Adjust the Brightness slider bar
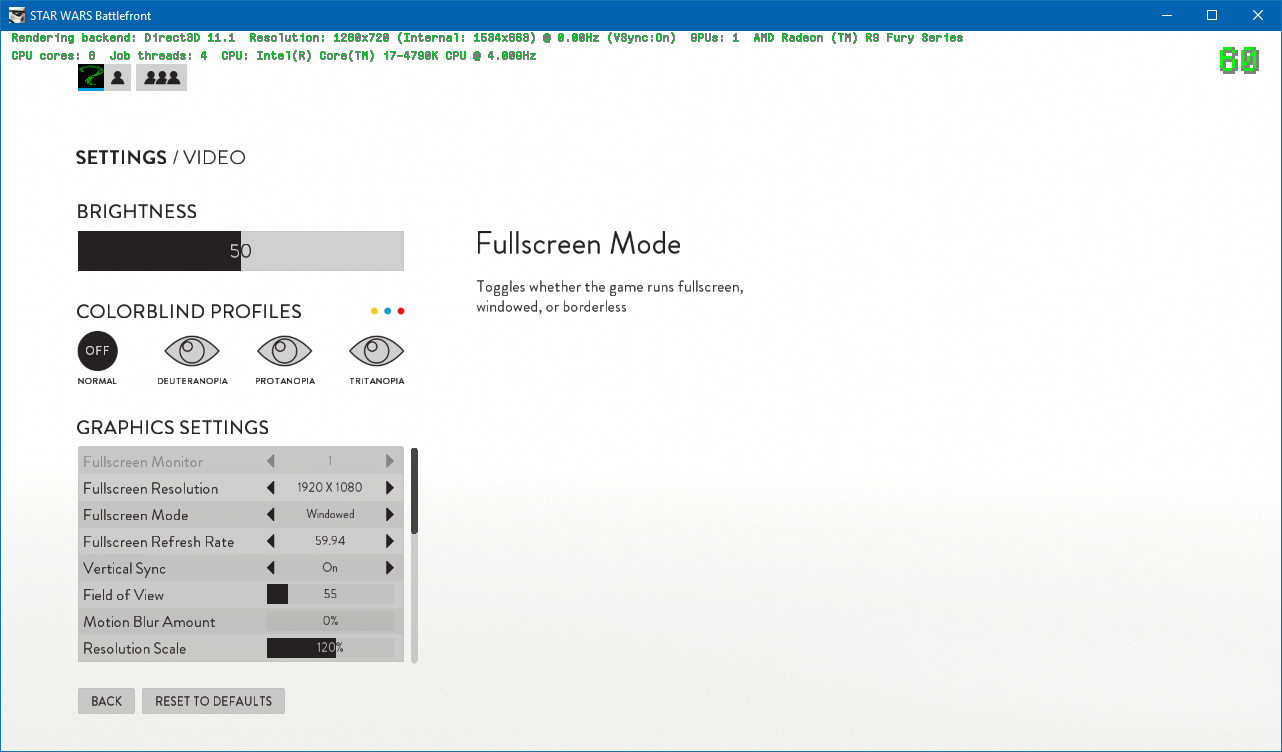The image size is (1282, 752). click(x=241, y=251)
